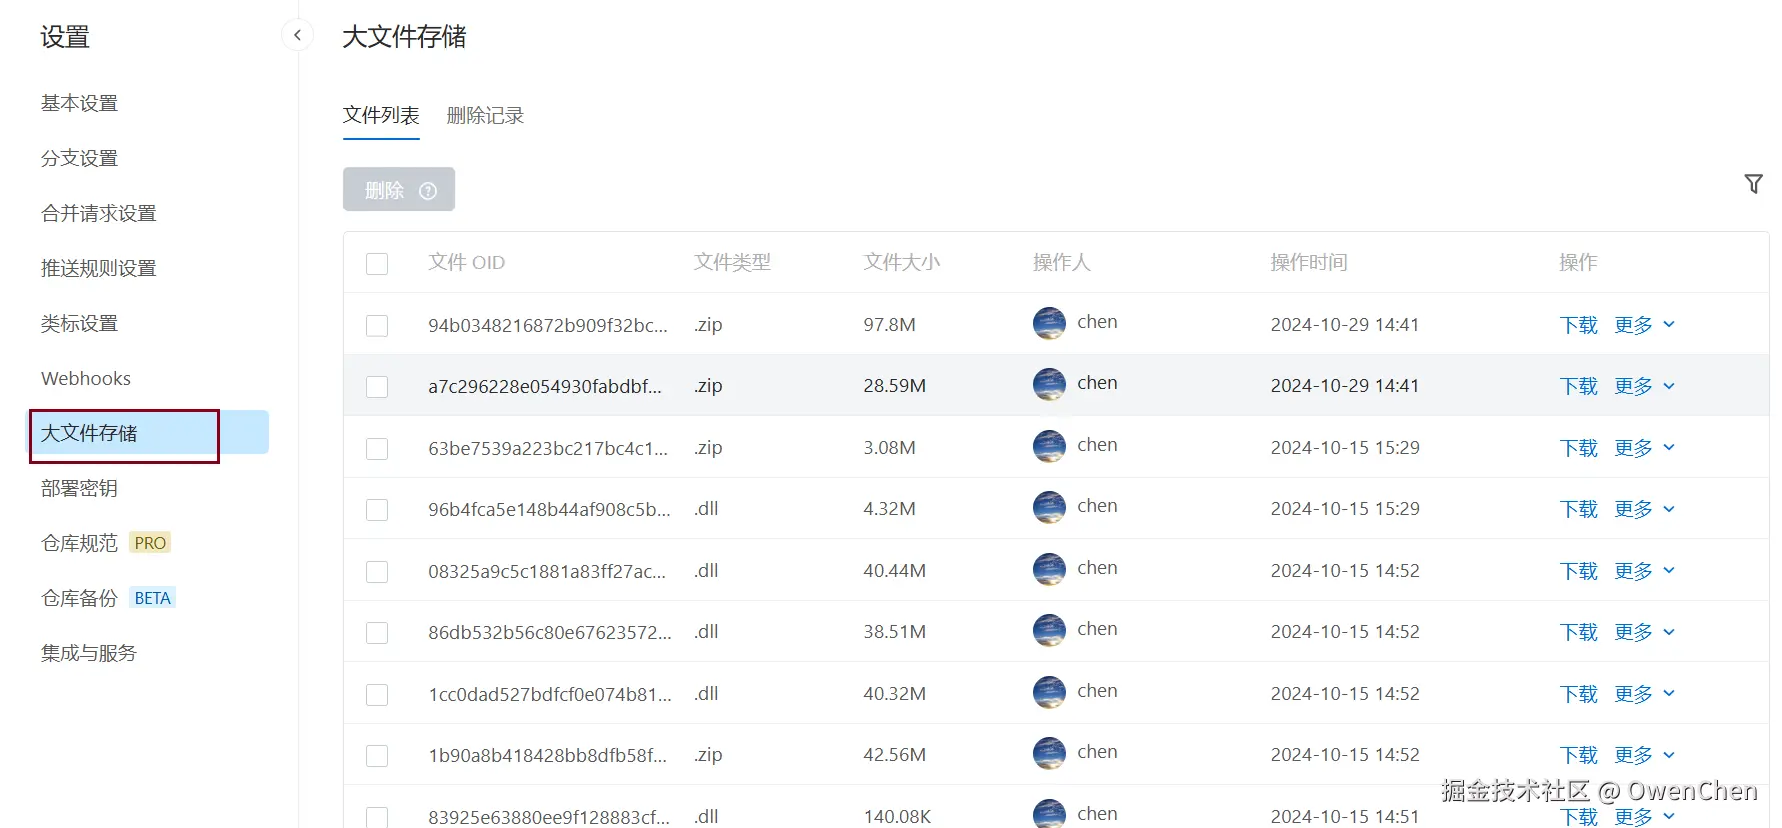The width and height of the screenshot is (1782, 828).
Task: Click chen's avatar in the 3.08M row
Action: tap(1049, 446)
